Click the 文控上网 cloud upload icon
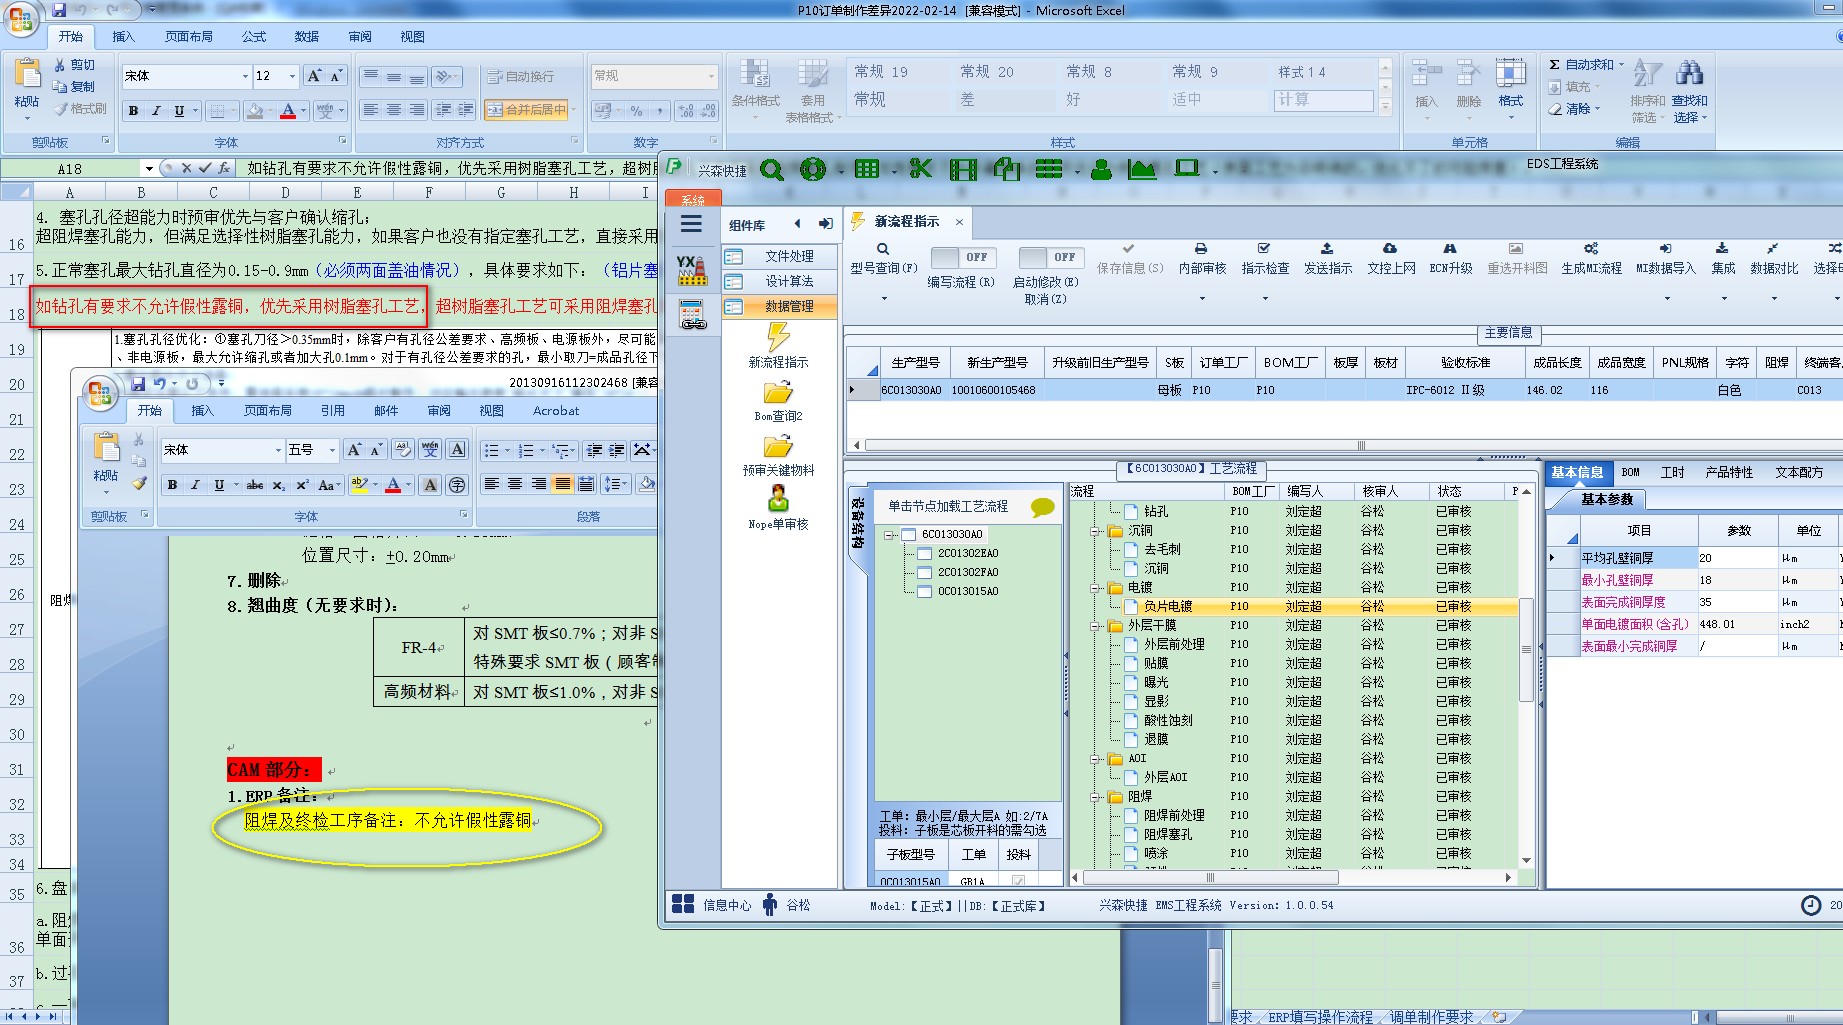The image size is (1843, 1025). [1390, 249]
